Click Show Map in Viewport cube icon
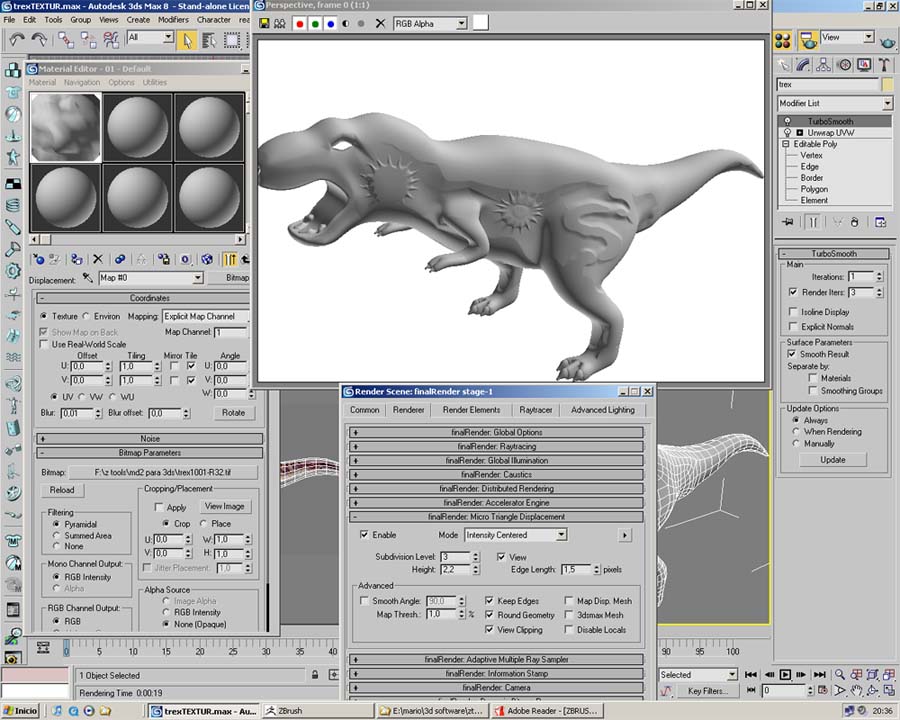The image size is (900, 720). (207, 260)
